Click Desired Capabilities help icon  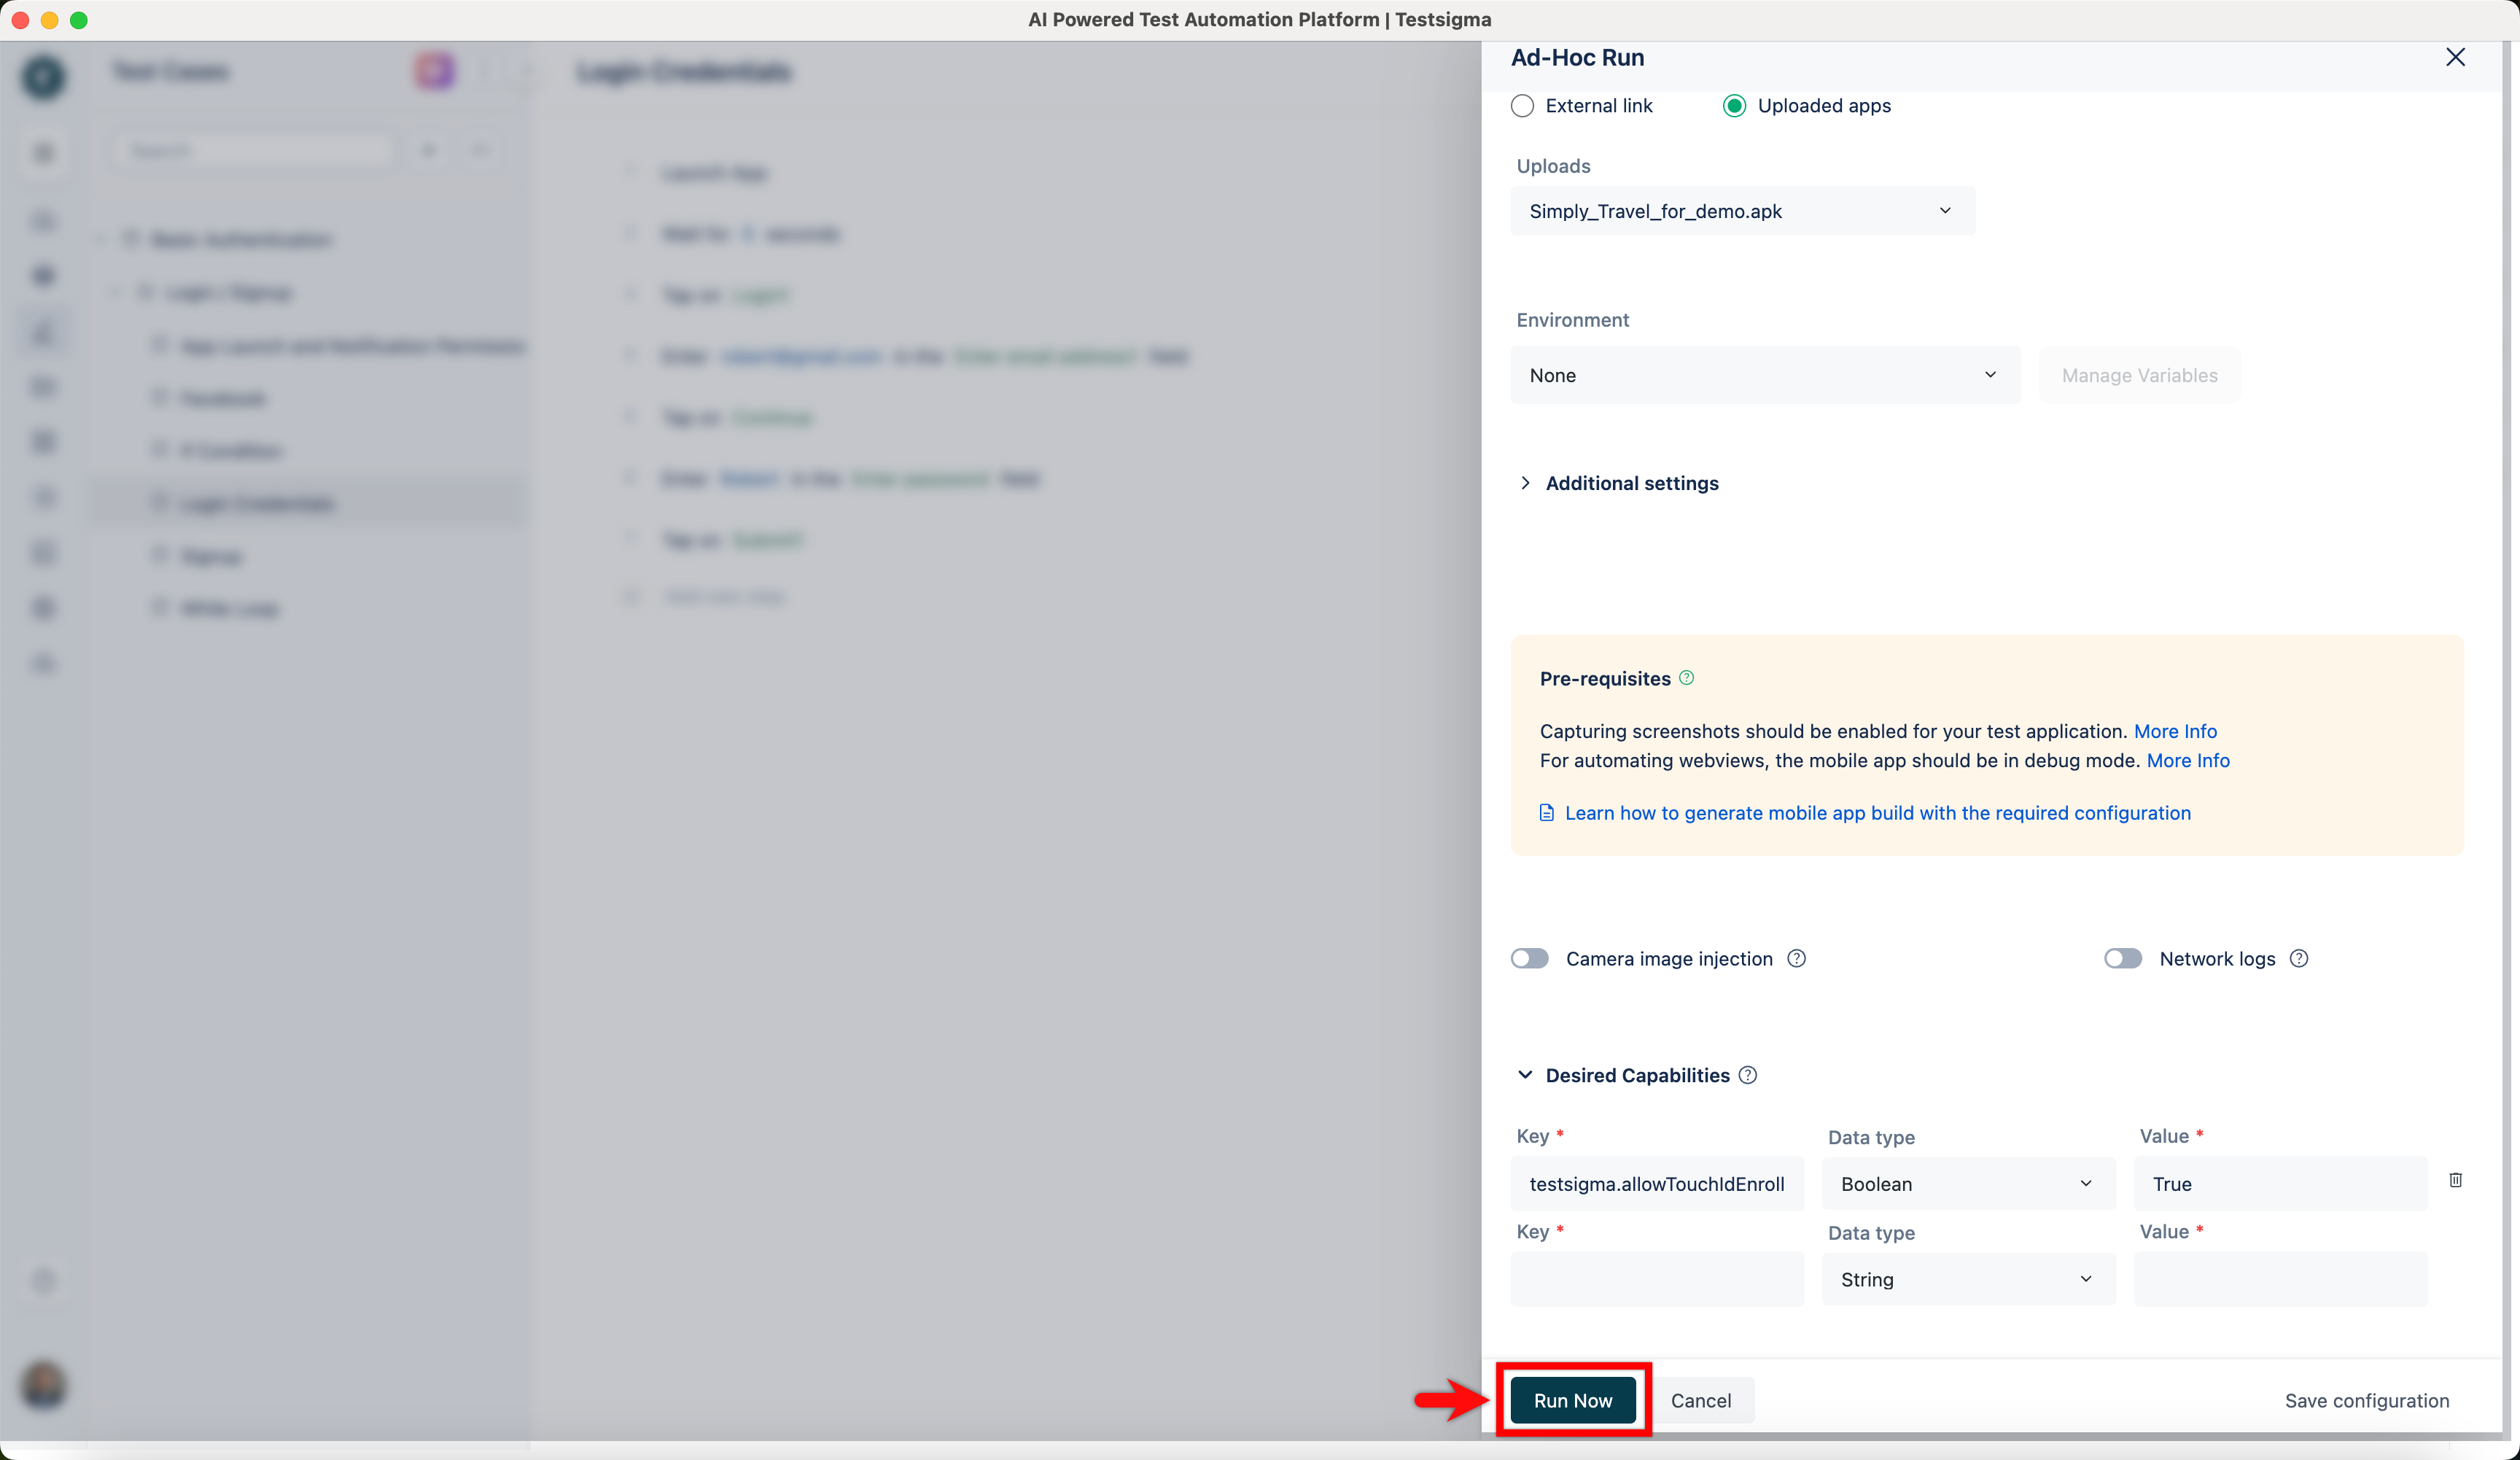(1748, 1075)
